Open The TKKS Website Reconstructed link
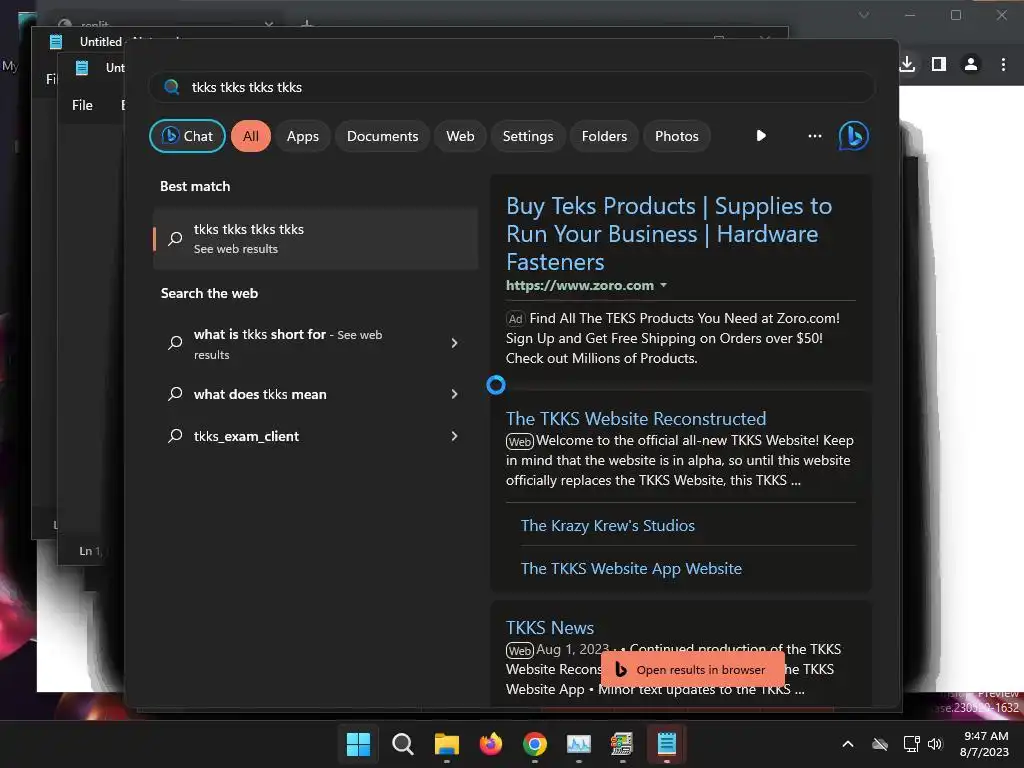Screen dimensions: 1024x768 pos(636,419)
